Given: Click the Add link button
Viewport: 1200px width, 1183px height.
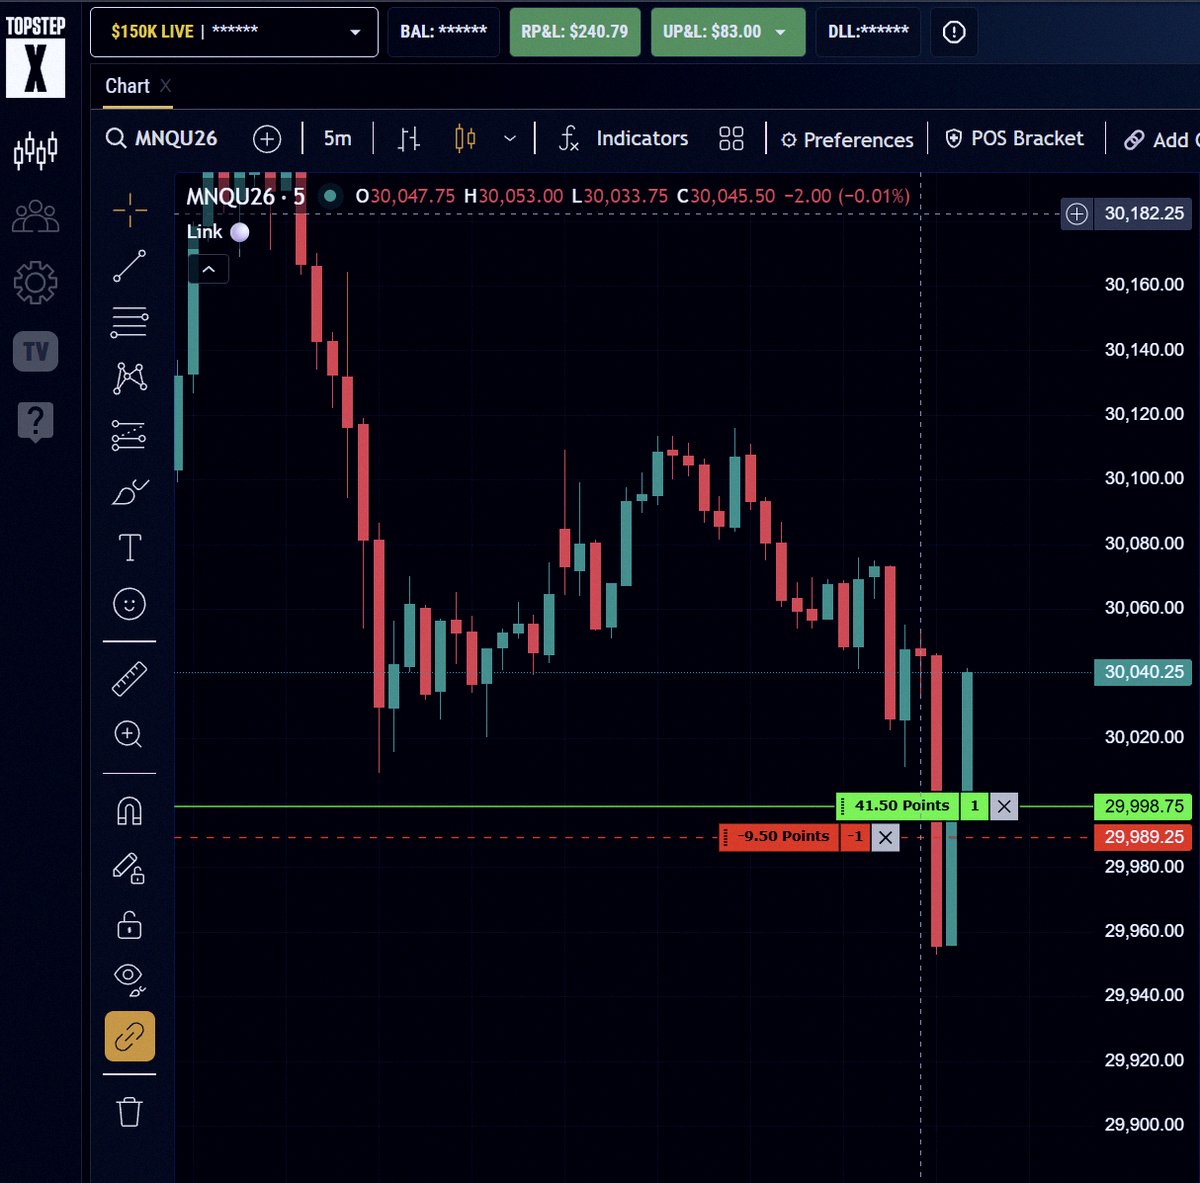Looking at the screenshot, I should point(1160,140).
